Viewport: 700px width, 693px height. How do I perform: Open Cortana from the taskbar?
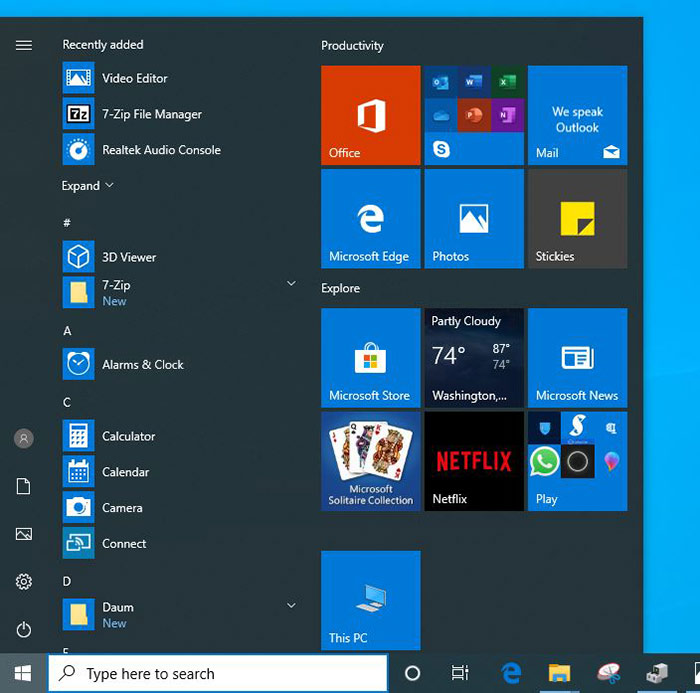point(412,673)
